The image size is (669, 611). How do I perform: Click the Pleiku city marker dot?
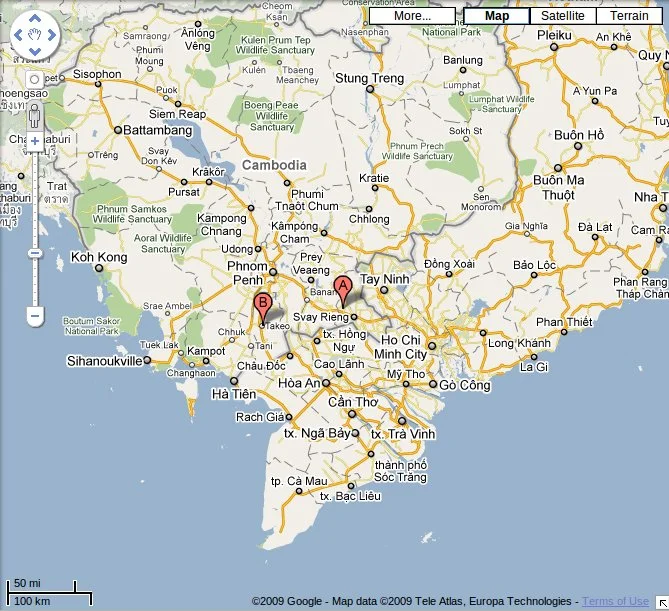(554, 47)
